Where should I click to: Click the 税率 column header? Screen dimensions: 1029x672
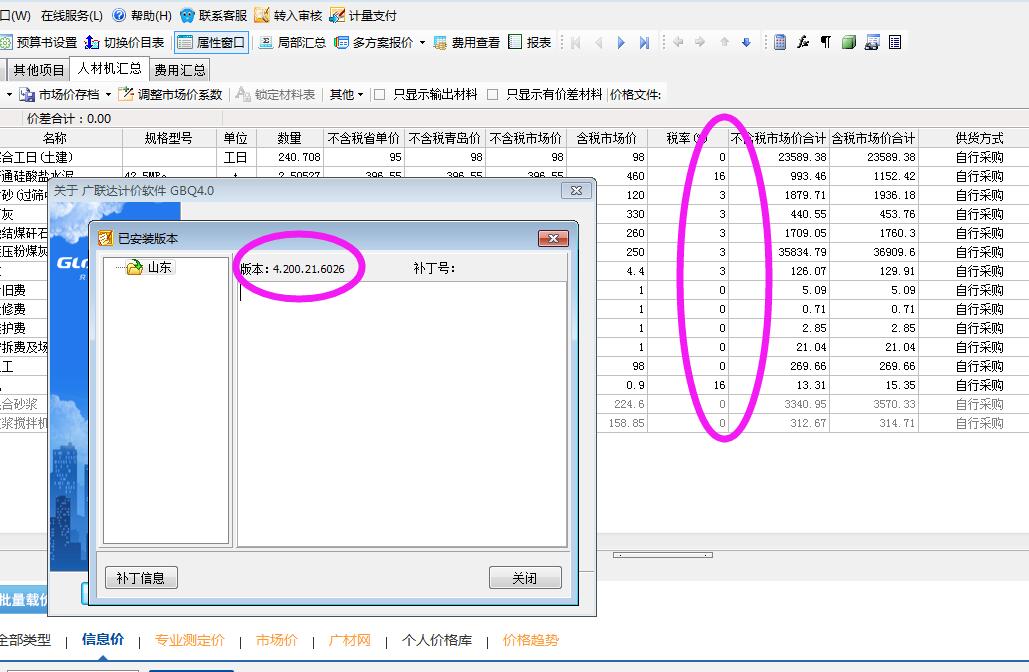pyautogui.click(x=688, y=138)
